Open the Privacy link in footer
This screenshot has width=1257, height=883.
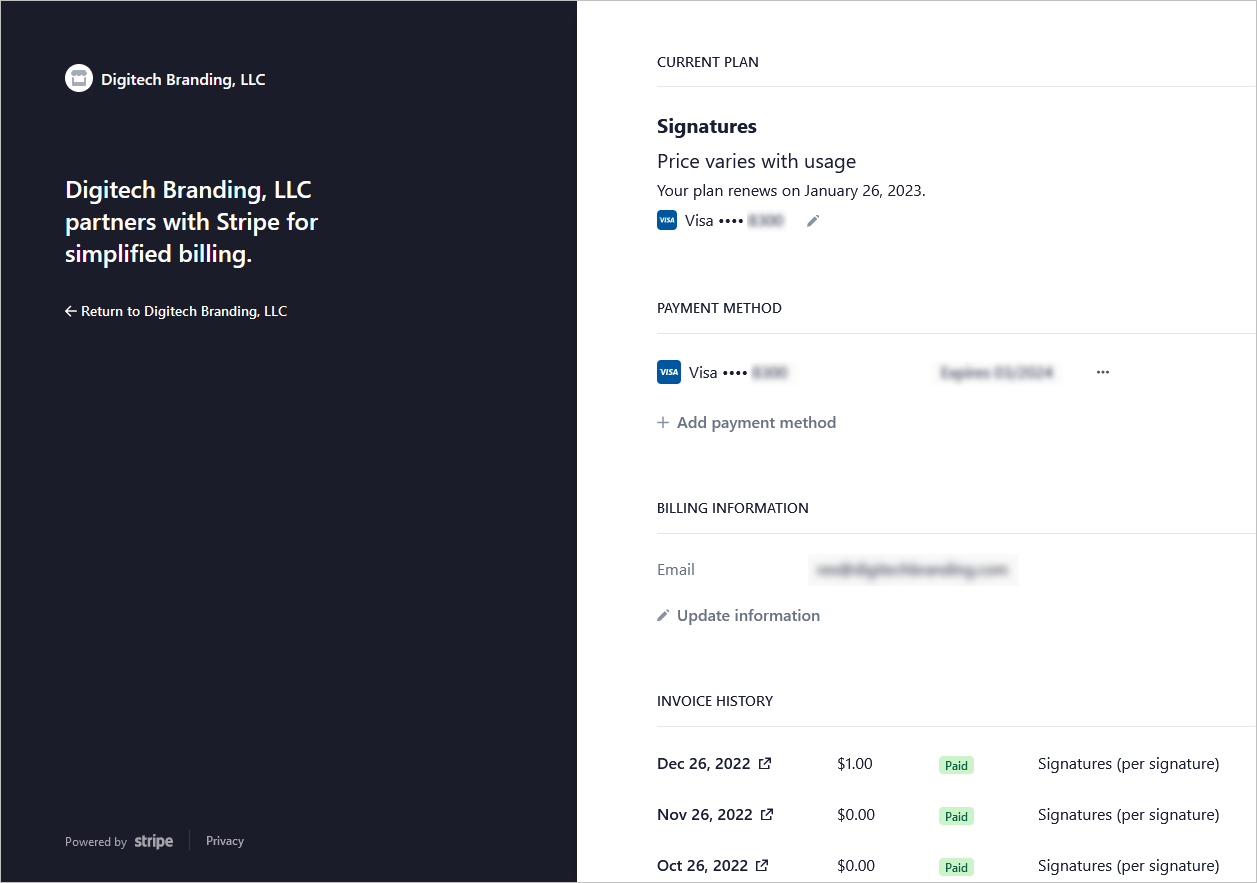pos(225,842)
